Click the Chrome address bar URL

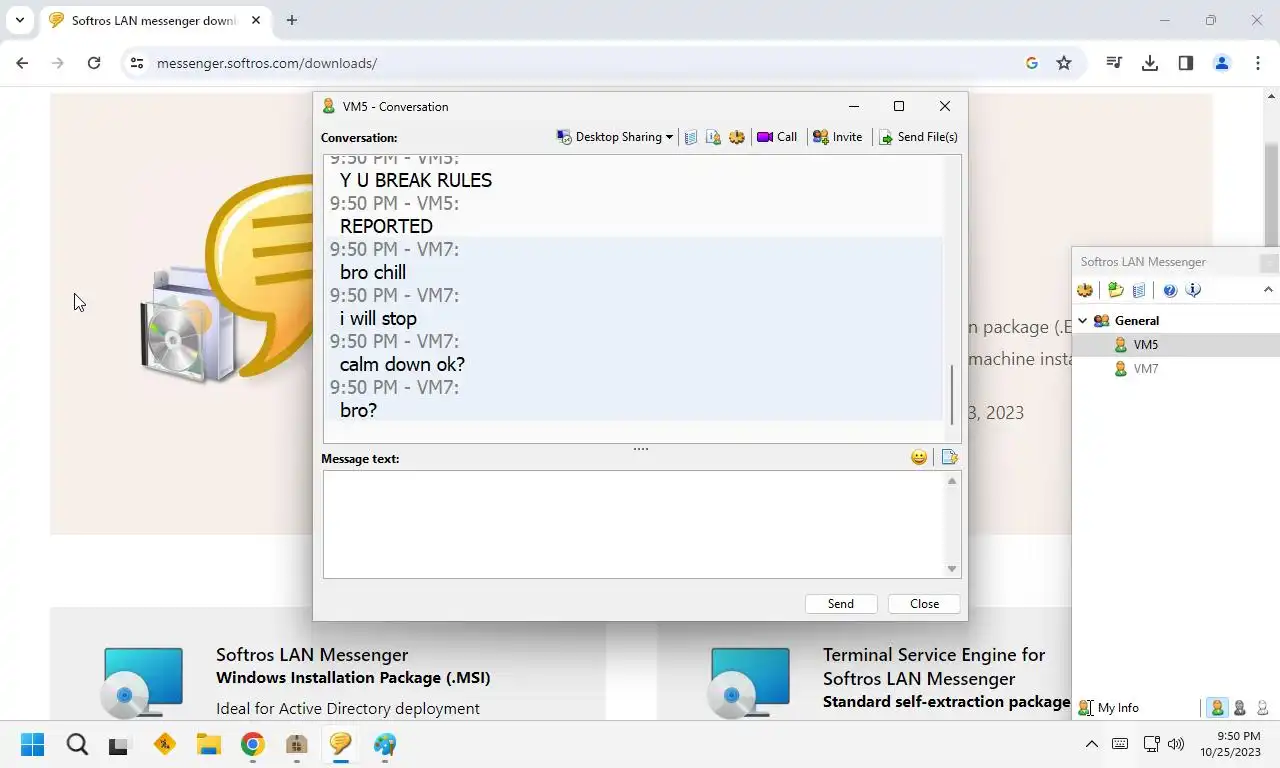267,63
